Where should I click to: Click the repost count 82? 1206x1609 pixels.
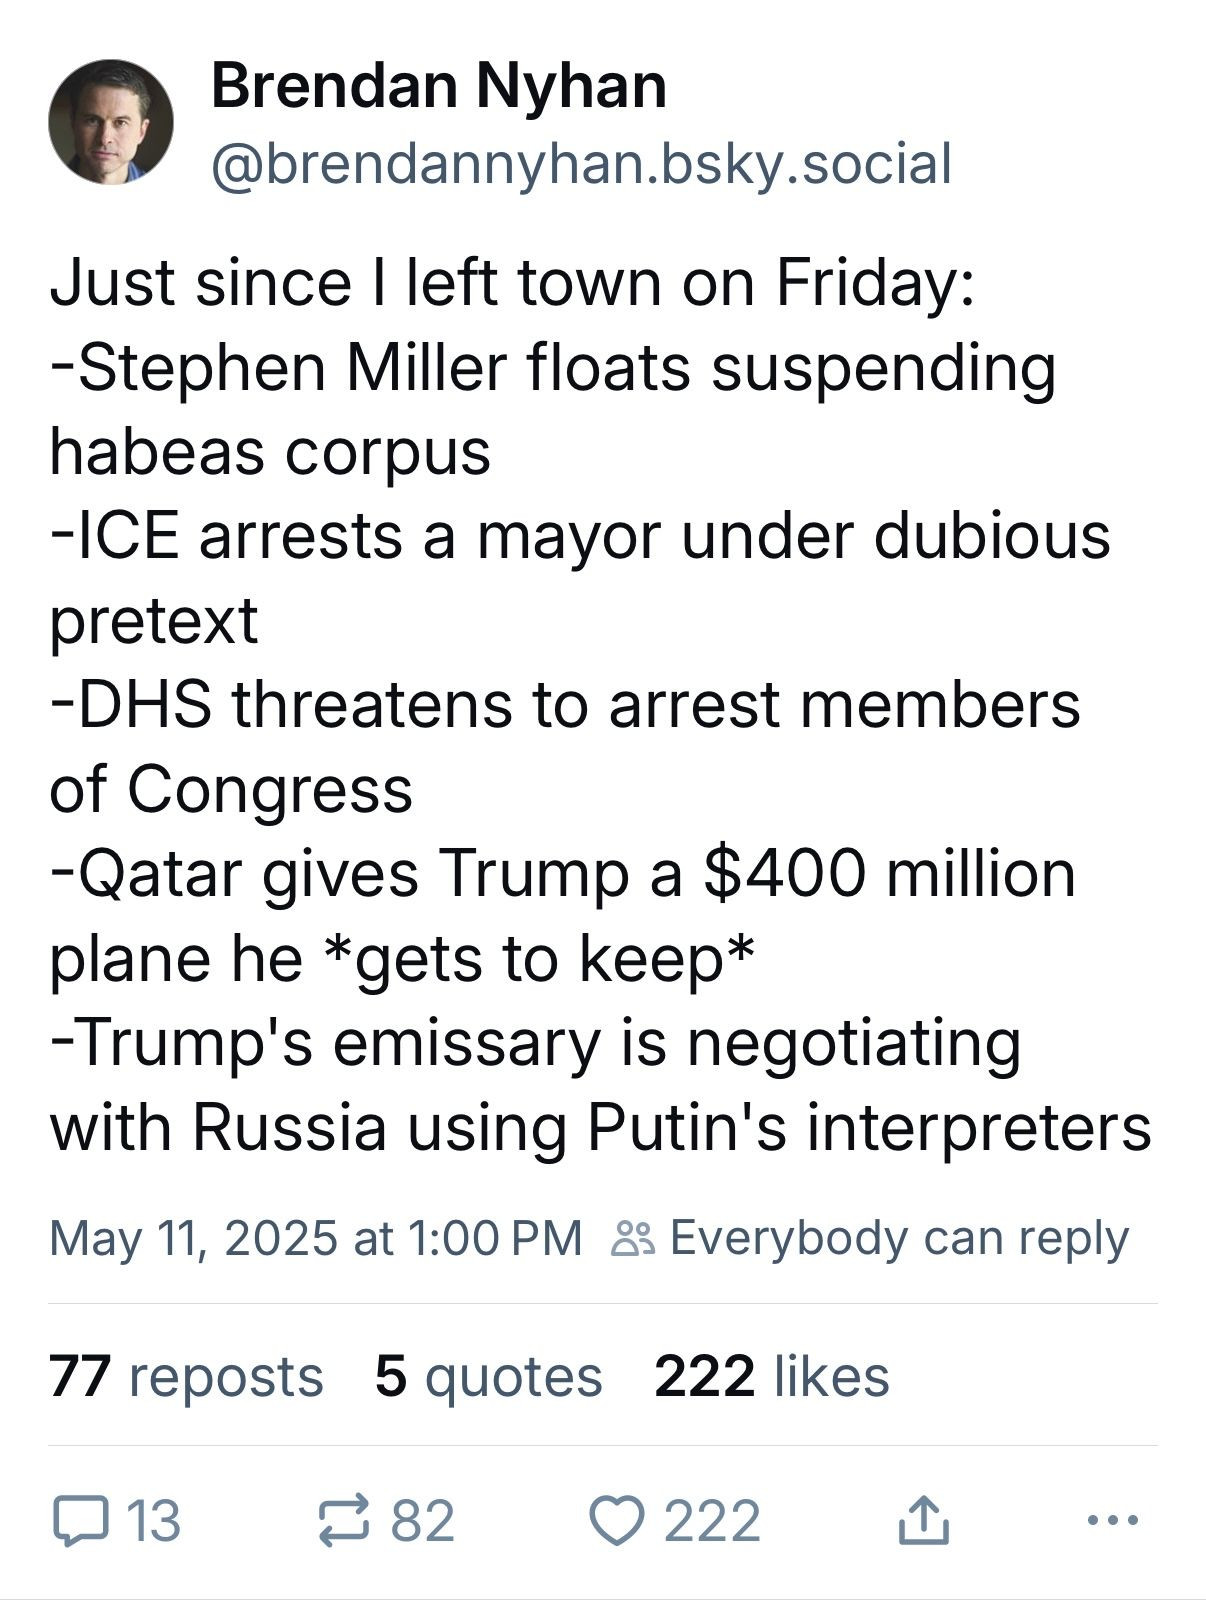coord(423,1521)
